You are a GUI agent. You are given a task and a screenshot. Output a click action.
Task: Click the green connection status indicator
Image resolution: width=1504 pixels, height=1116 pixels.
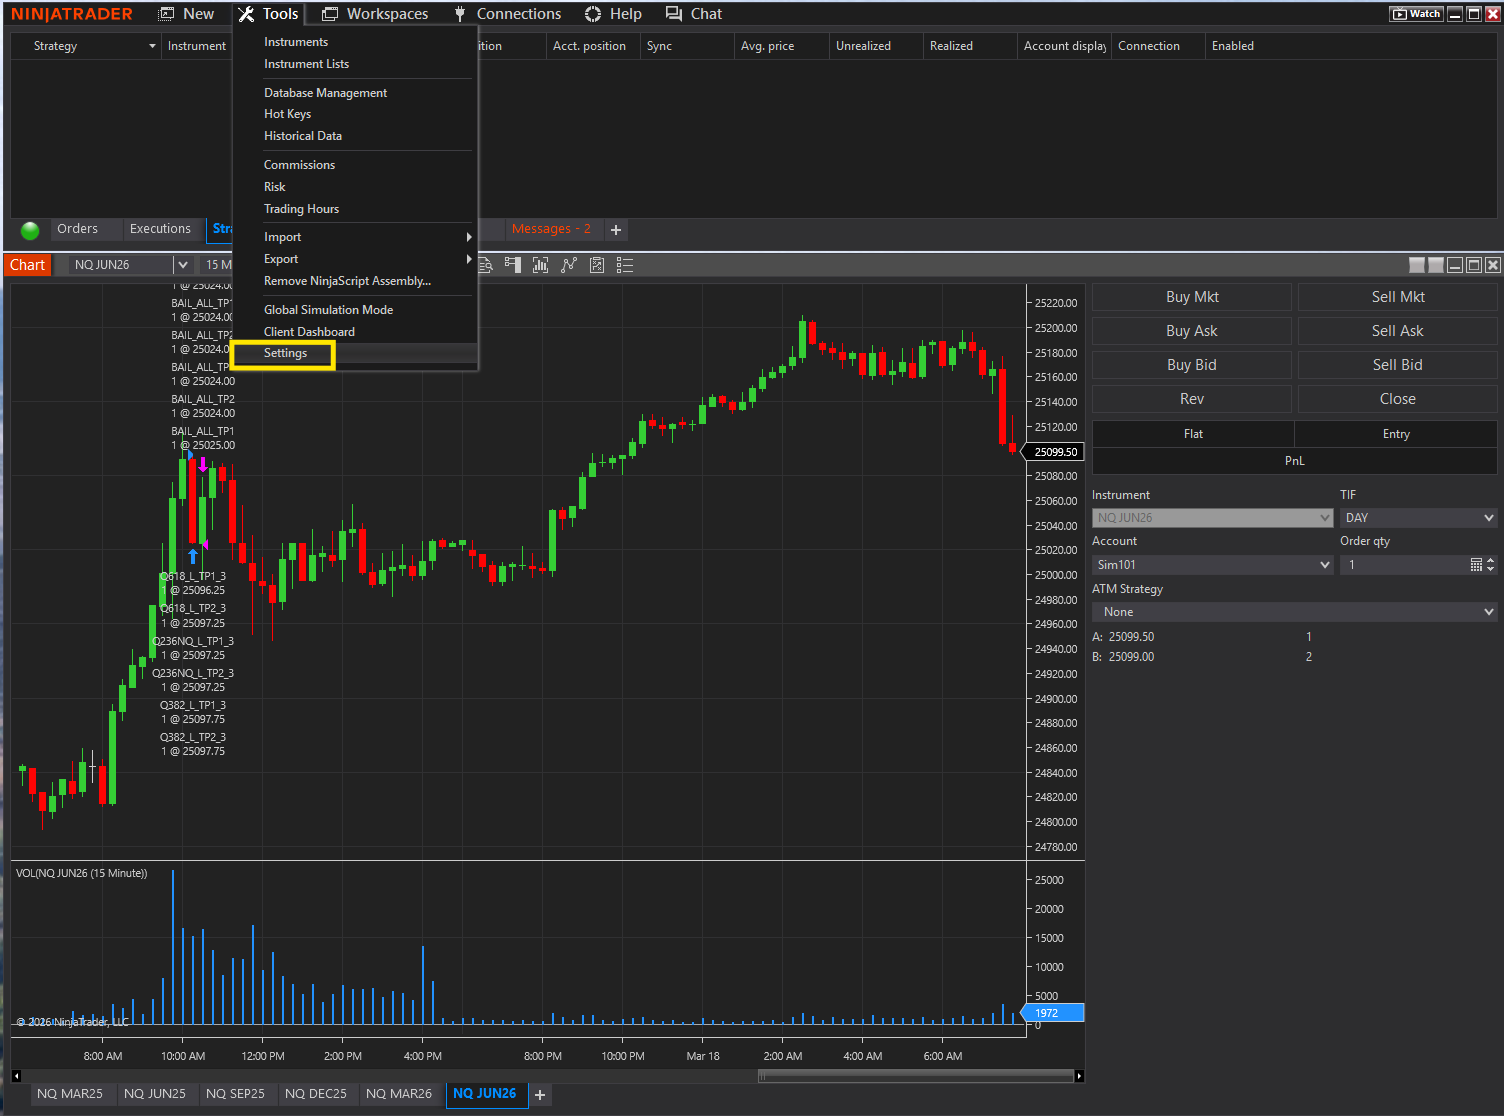29,229
